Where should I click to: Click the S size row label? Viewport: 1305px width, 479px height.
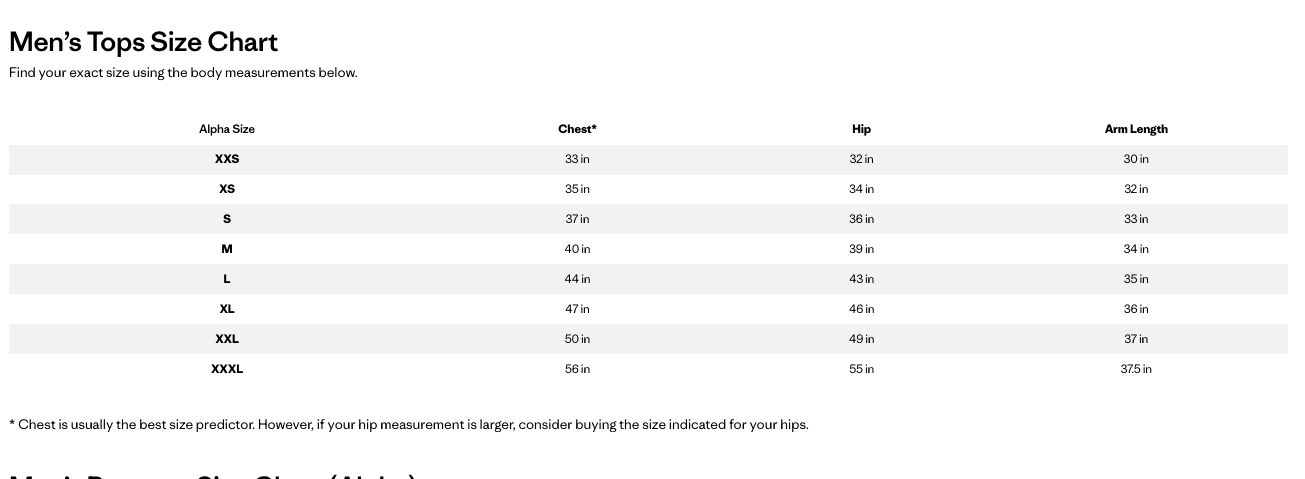(227, 219)
